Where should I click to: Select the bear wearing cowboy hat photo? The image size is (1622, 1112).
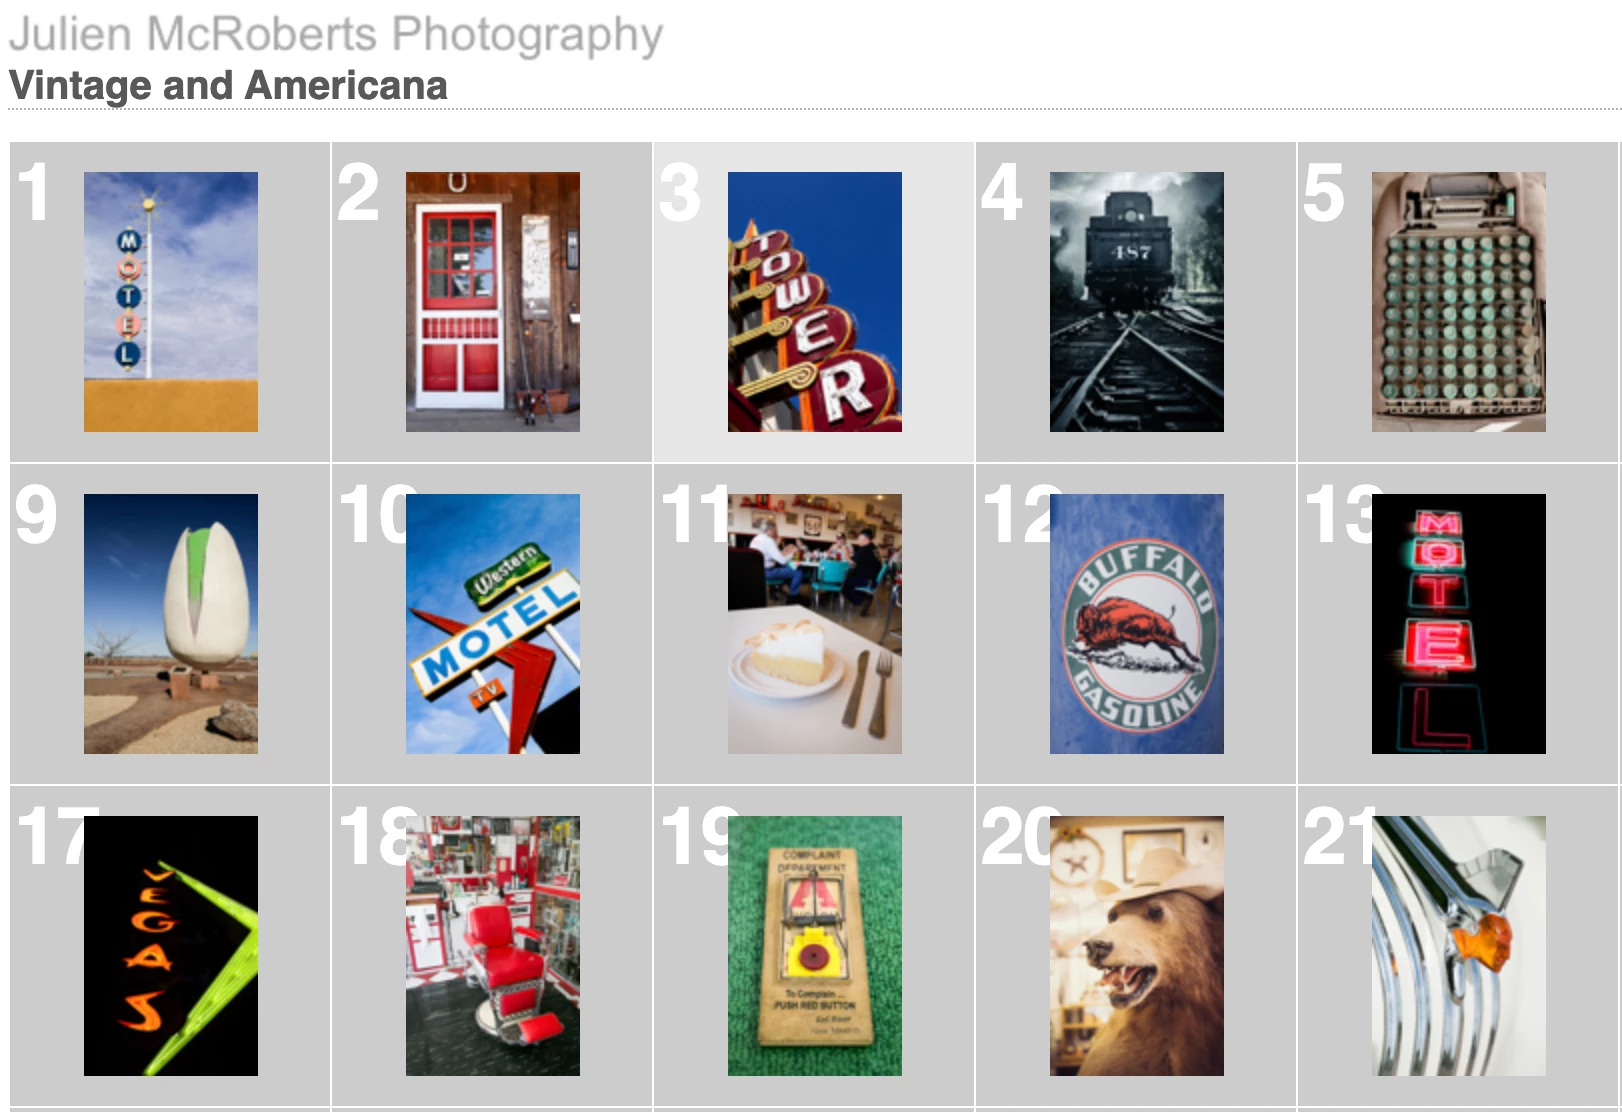coord(1137,946)
